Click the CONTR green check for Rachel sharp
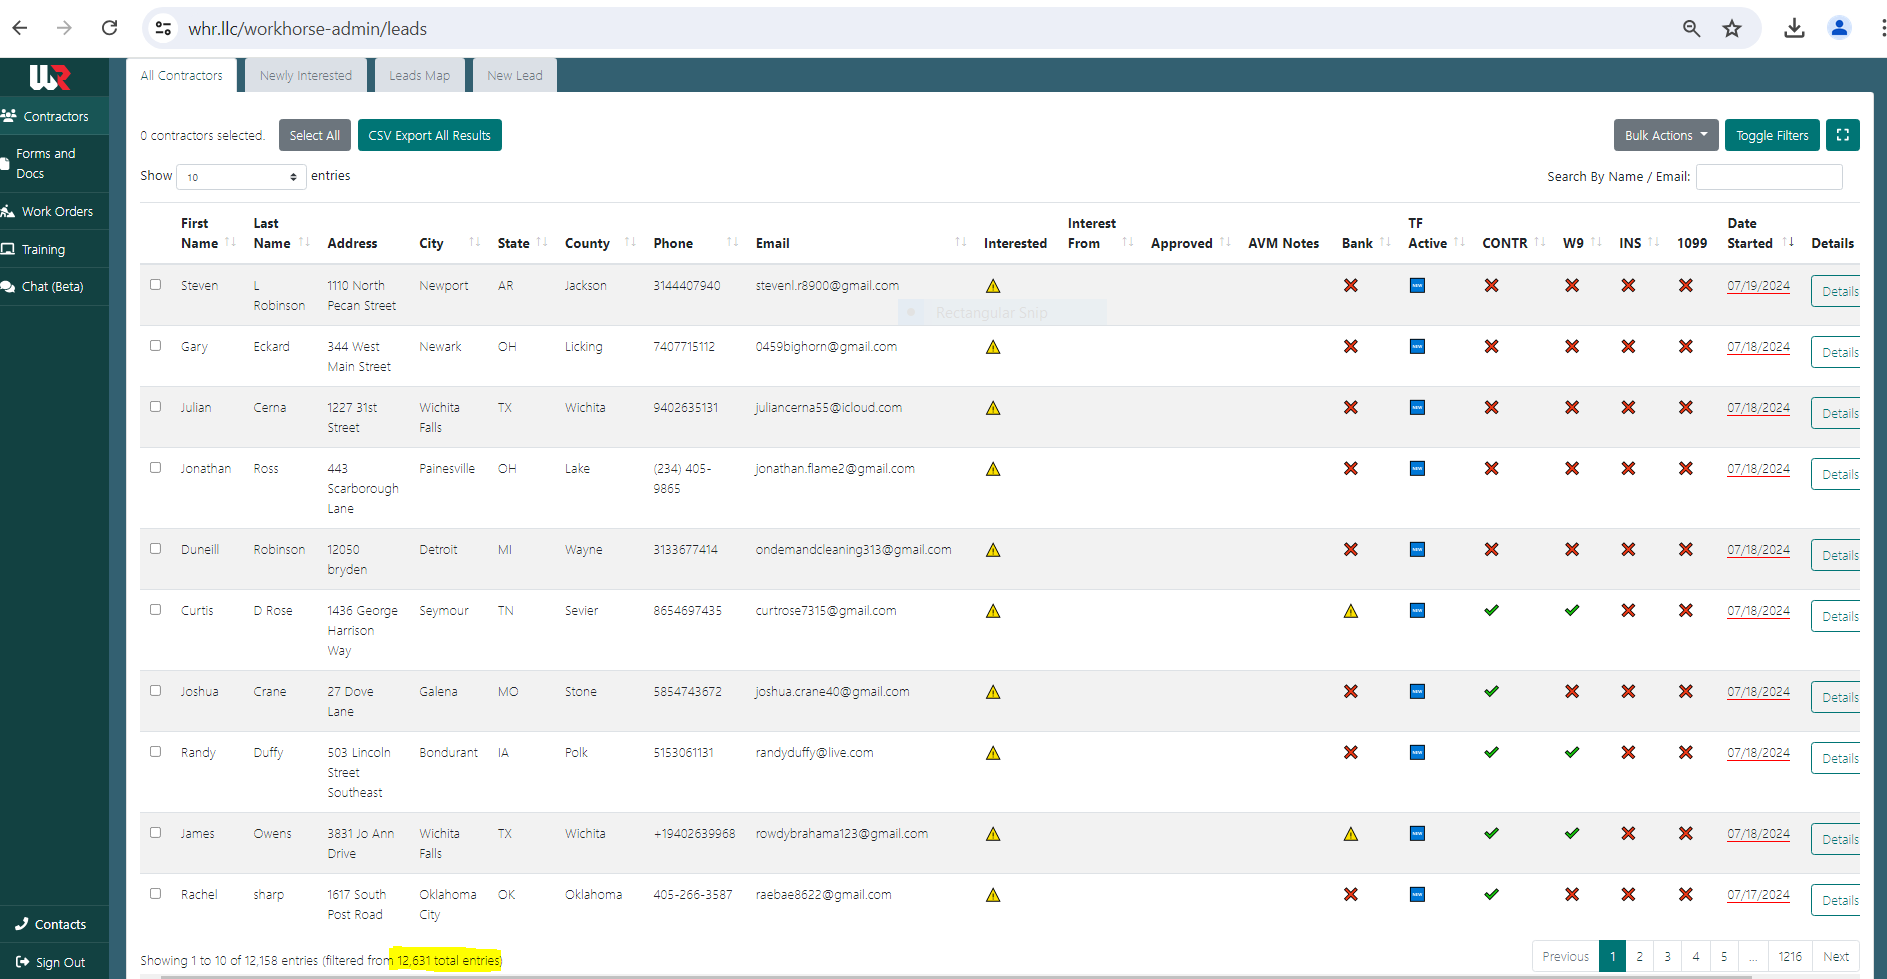This screenshot has height=979, width=1887. [x=1491, y=894]
